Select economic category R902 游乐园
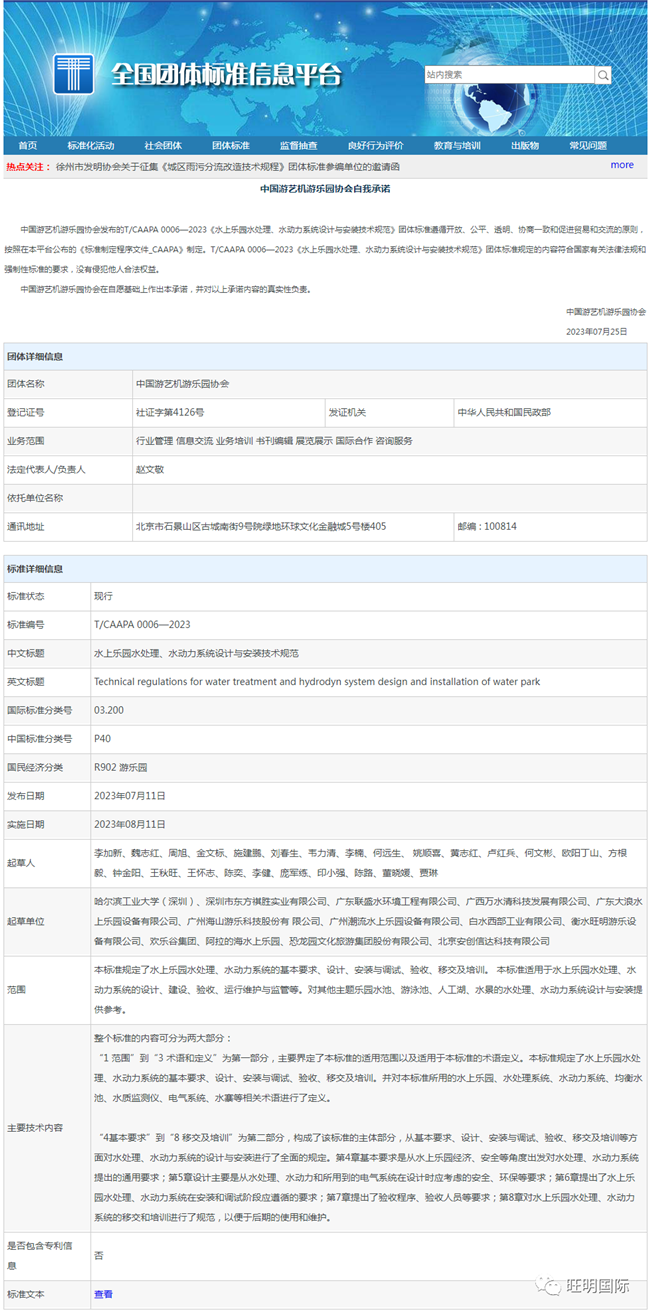 click(120, 767)
